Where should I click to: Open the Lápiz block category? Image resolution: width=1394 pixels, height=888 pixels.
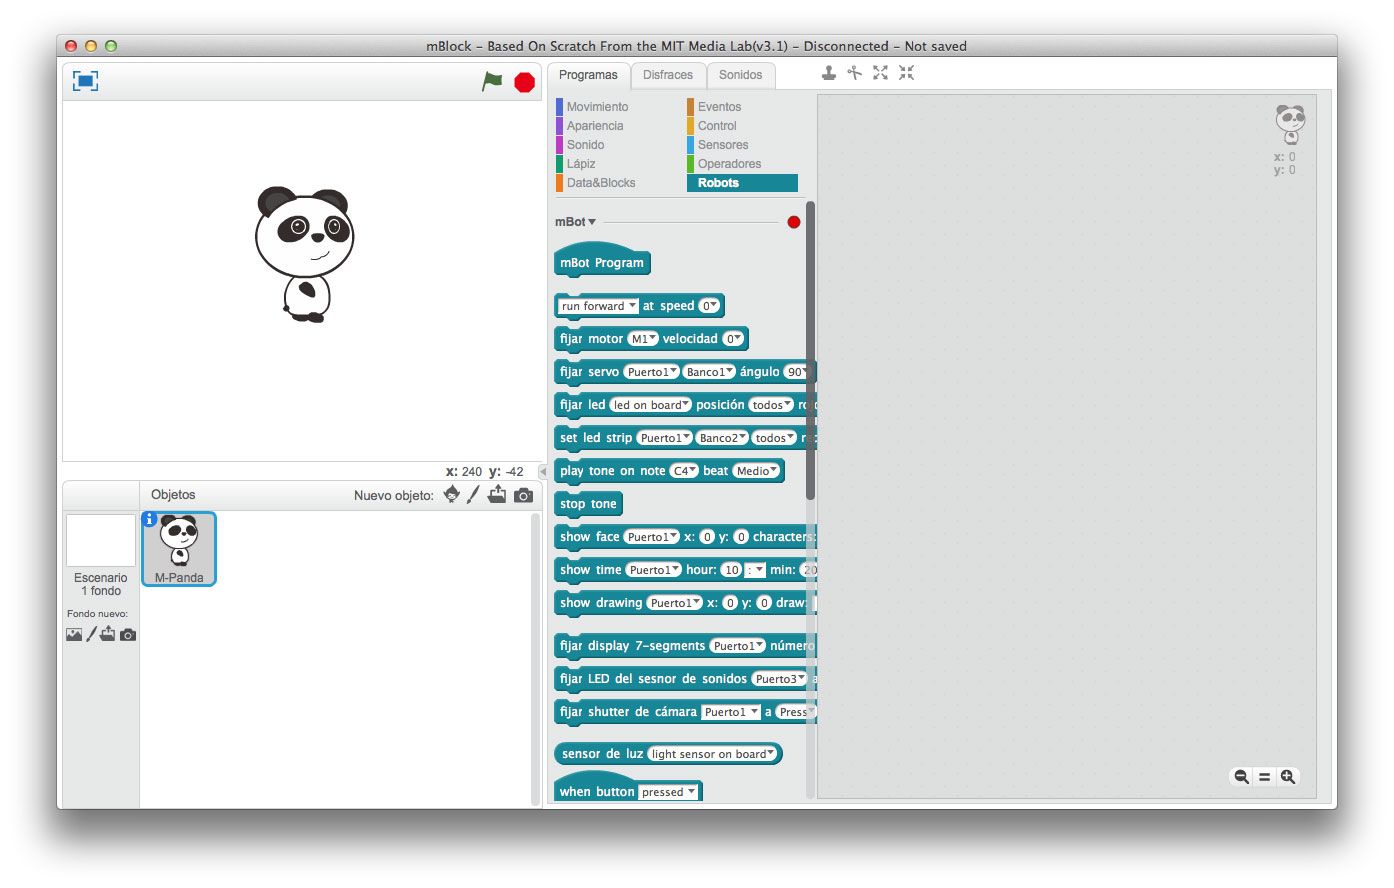(581, 164)
